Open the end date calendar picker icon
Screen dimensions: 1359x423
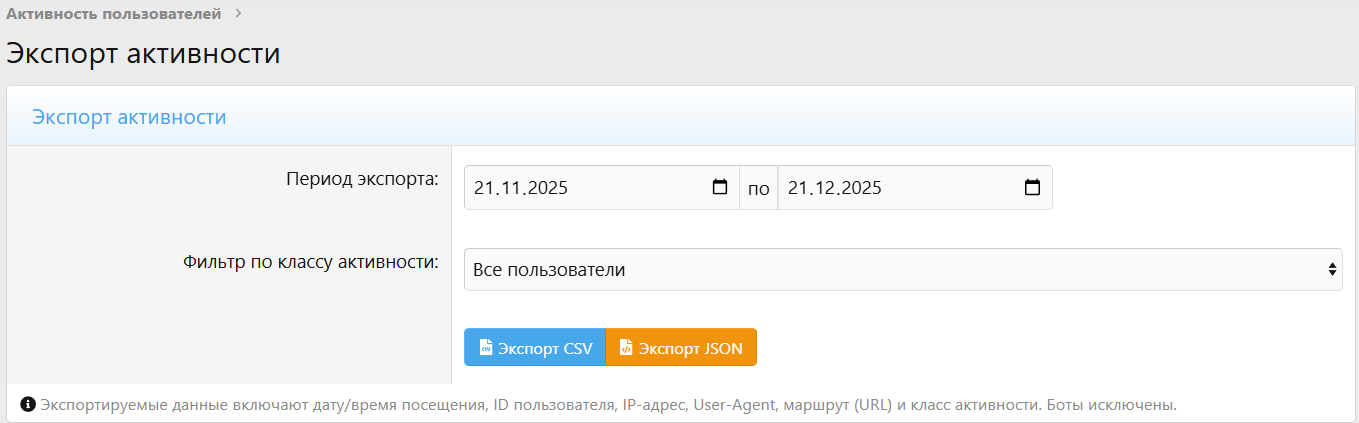pyautogui.click(x=1033, y=188)
